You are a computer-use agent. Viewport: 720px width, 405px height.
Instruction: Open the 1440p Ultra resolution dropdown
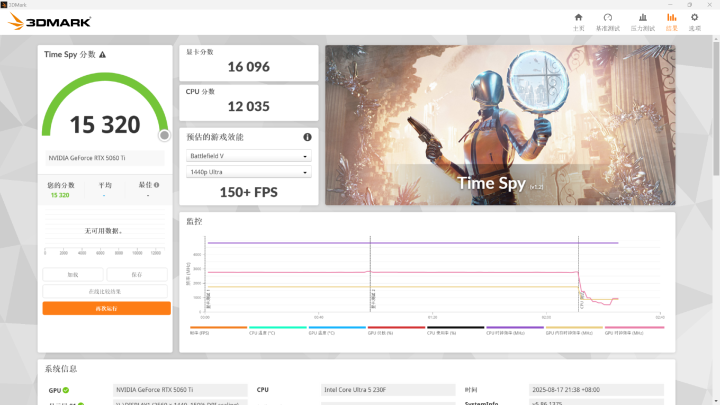(x=249, y=172)
